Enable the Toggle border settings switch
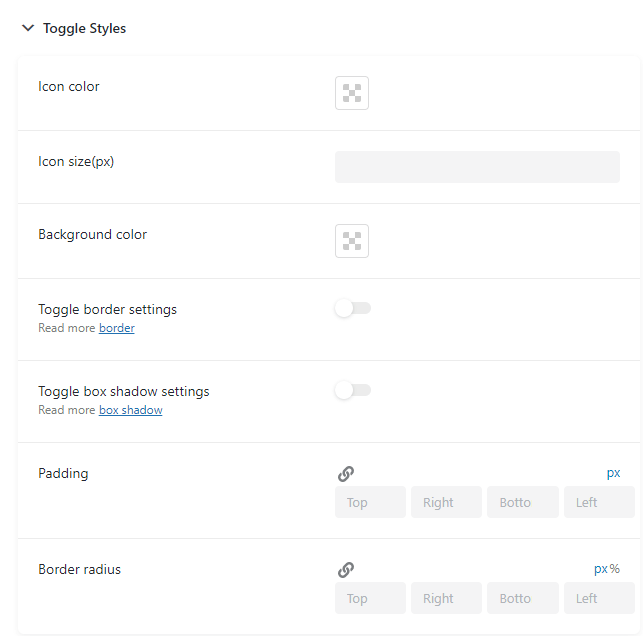Screen dimensions: 643x636 pos(353,308)
